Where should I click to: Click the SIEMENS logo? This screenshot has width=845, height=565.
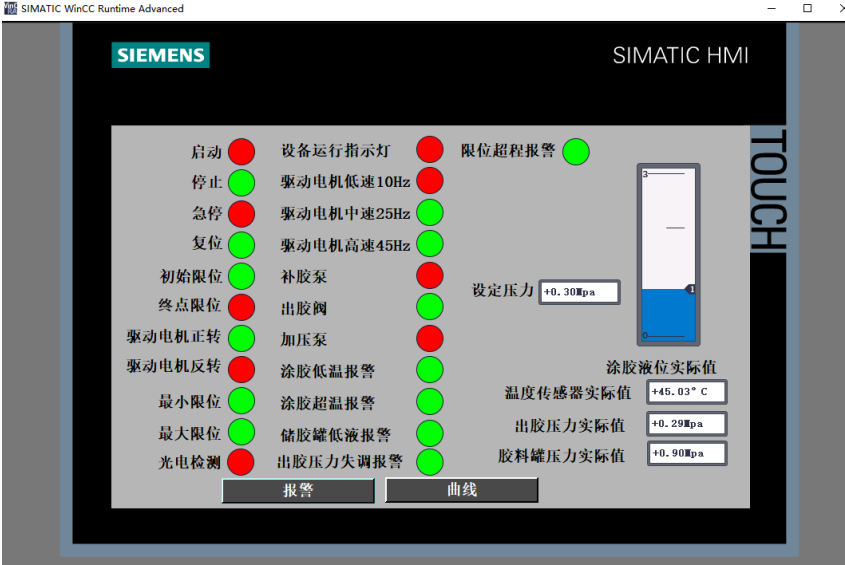pos(161,55)
